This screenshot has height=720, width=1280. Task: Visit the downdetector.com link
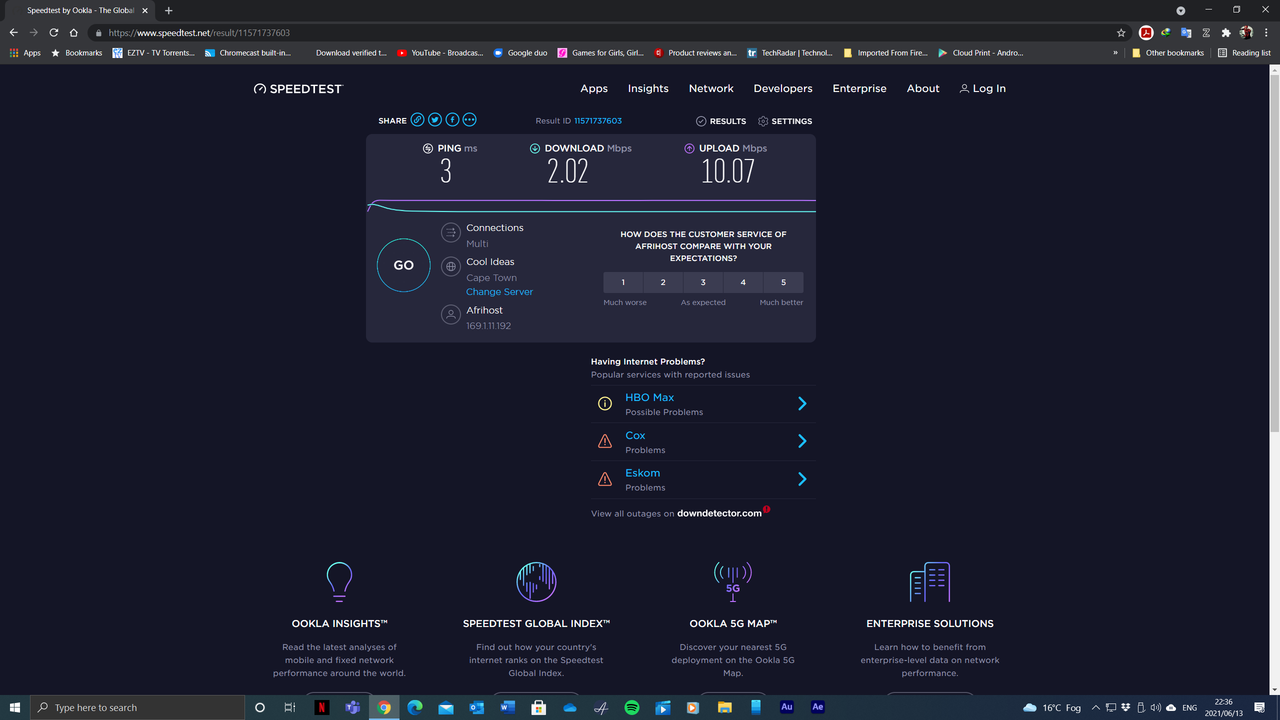coord(719,514)
